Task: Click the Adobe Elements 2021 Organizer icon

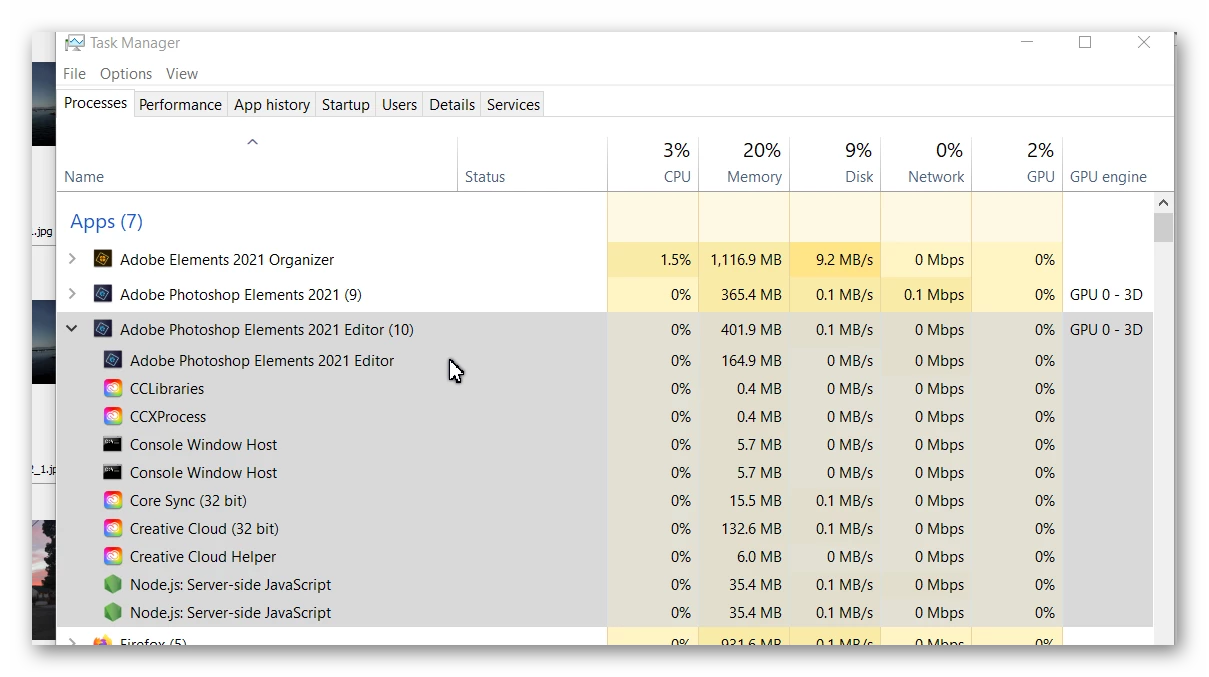Action: click(102, 259)
